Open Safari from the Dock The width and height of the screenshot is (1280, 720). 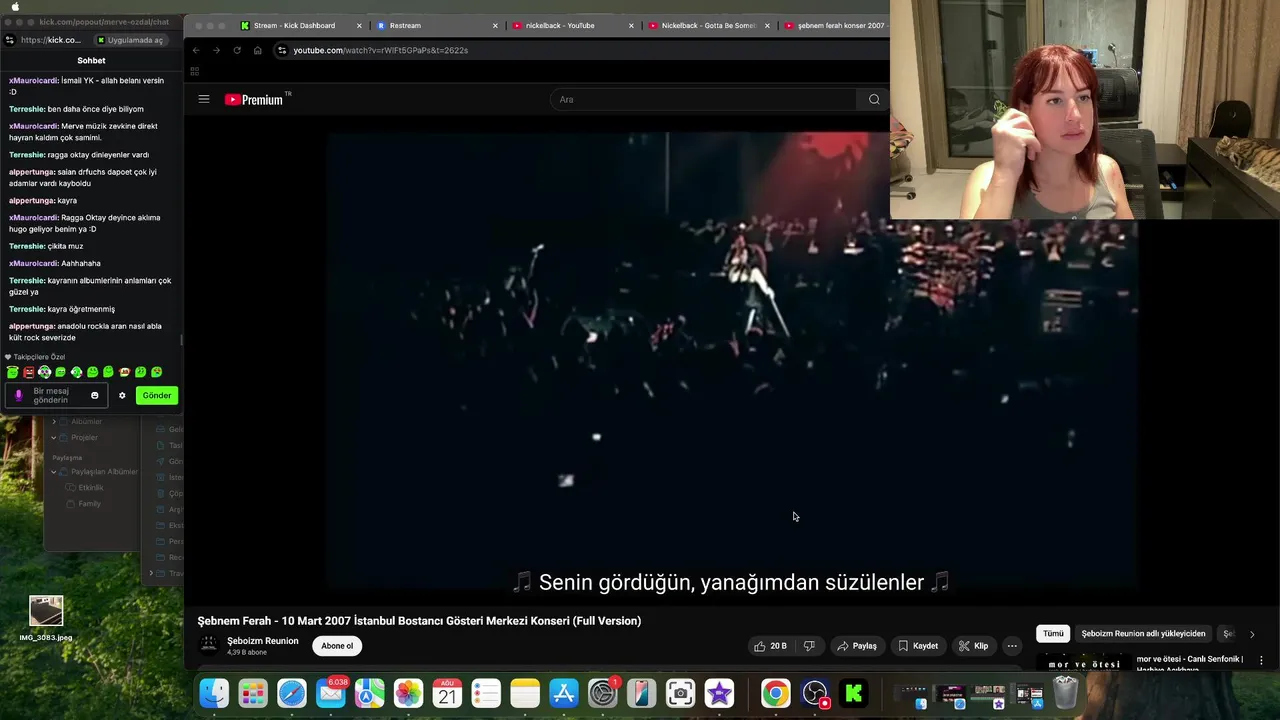[292, 693]
